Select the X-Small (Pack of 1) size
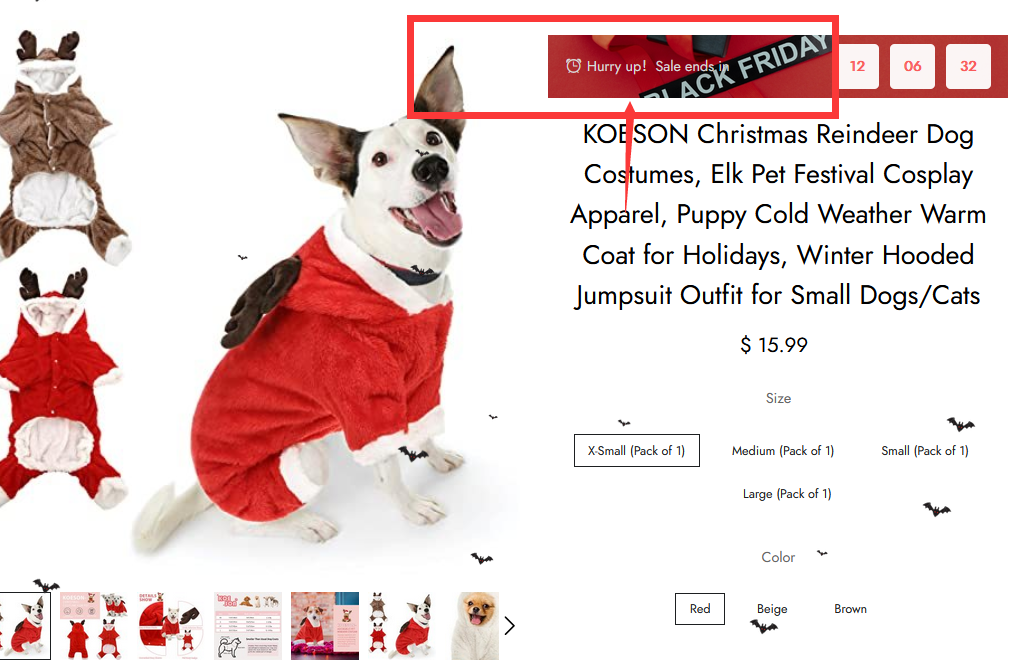The height and width of the screenshot is (663, 1017). coord(636,450)
